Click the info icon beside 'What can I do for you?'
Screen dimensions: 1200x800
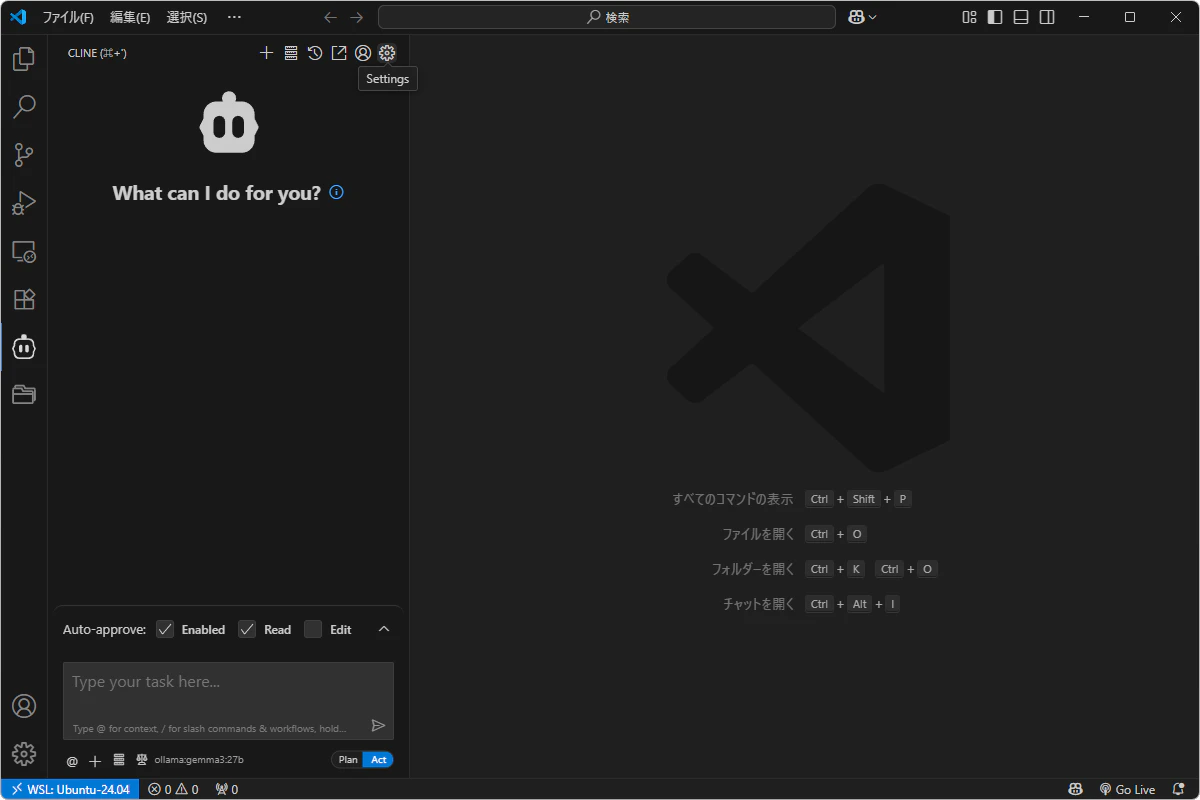336,192
